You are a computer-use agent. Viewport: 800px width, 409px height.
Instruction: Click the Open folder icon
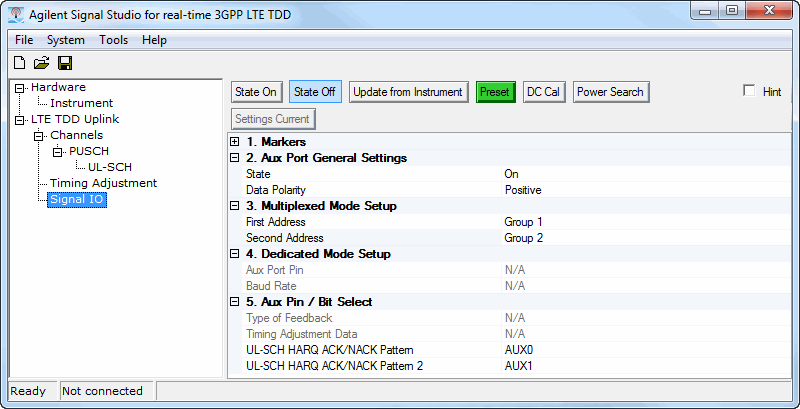[41, 63]
